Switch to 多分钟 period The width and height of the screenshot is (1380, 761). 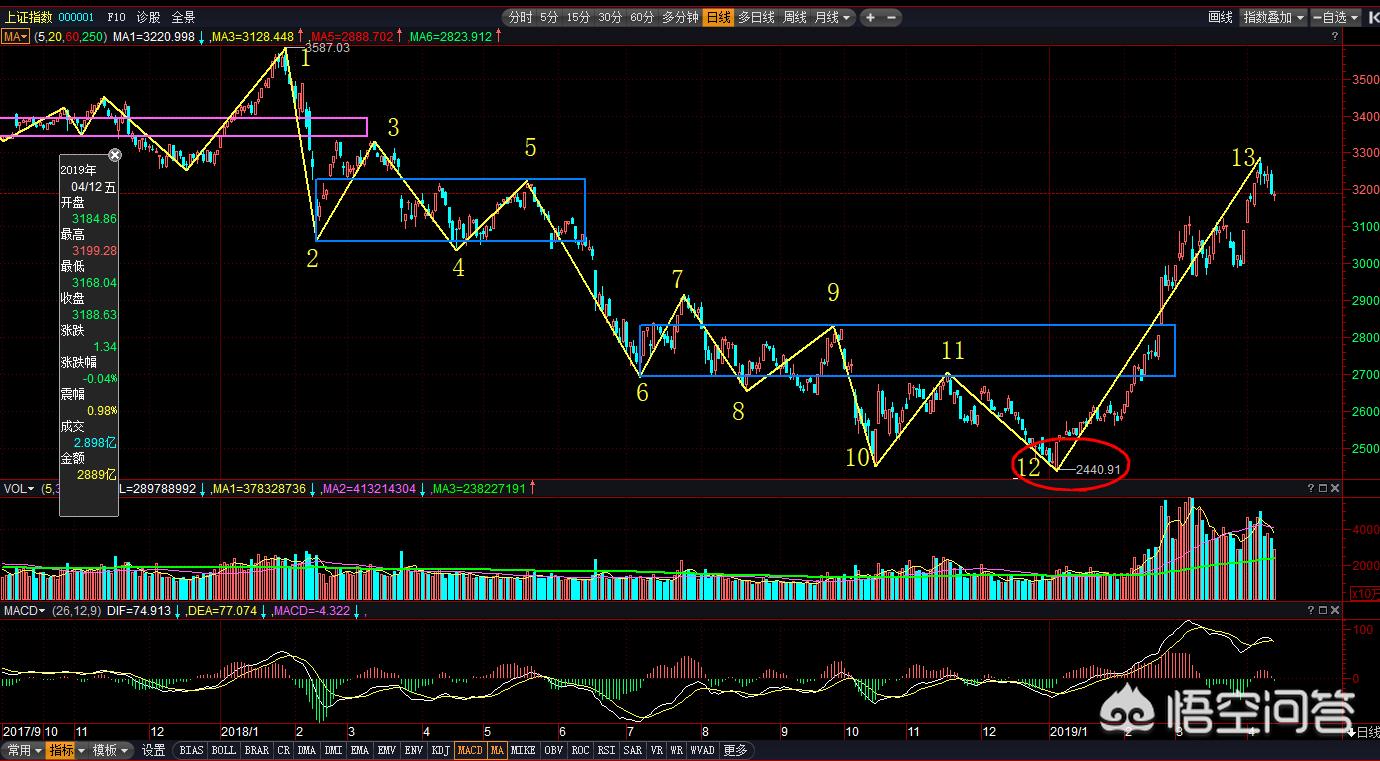[x=680, y=18]
